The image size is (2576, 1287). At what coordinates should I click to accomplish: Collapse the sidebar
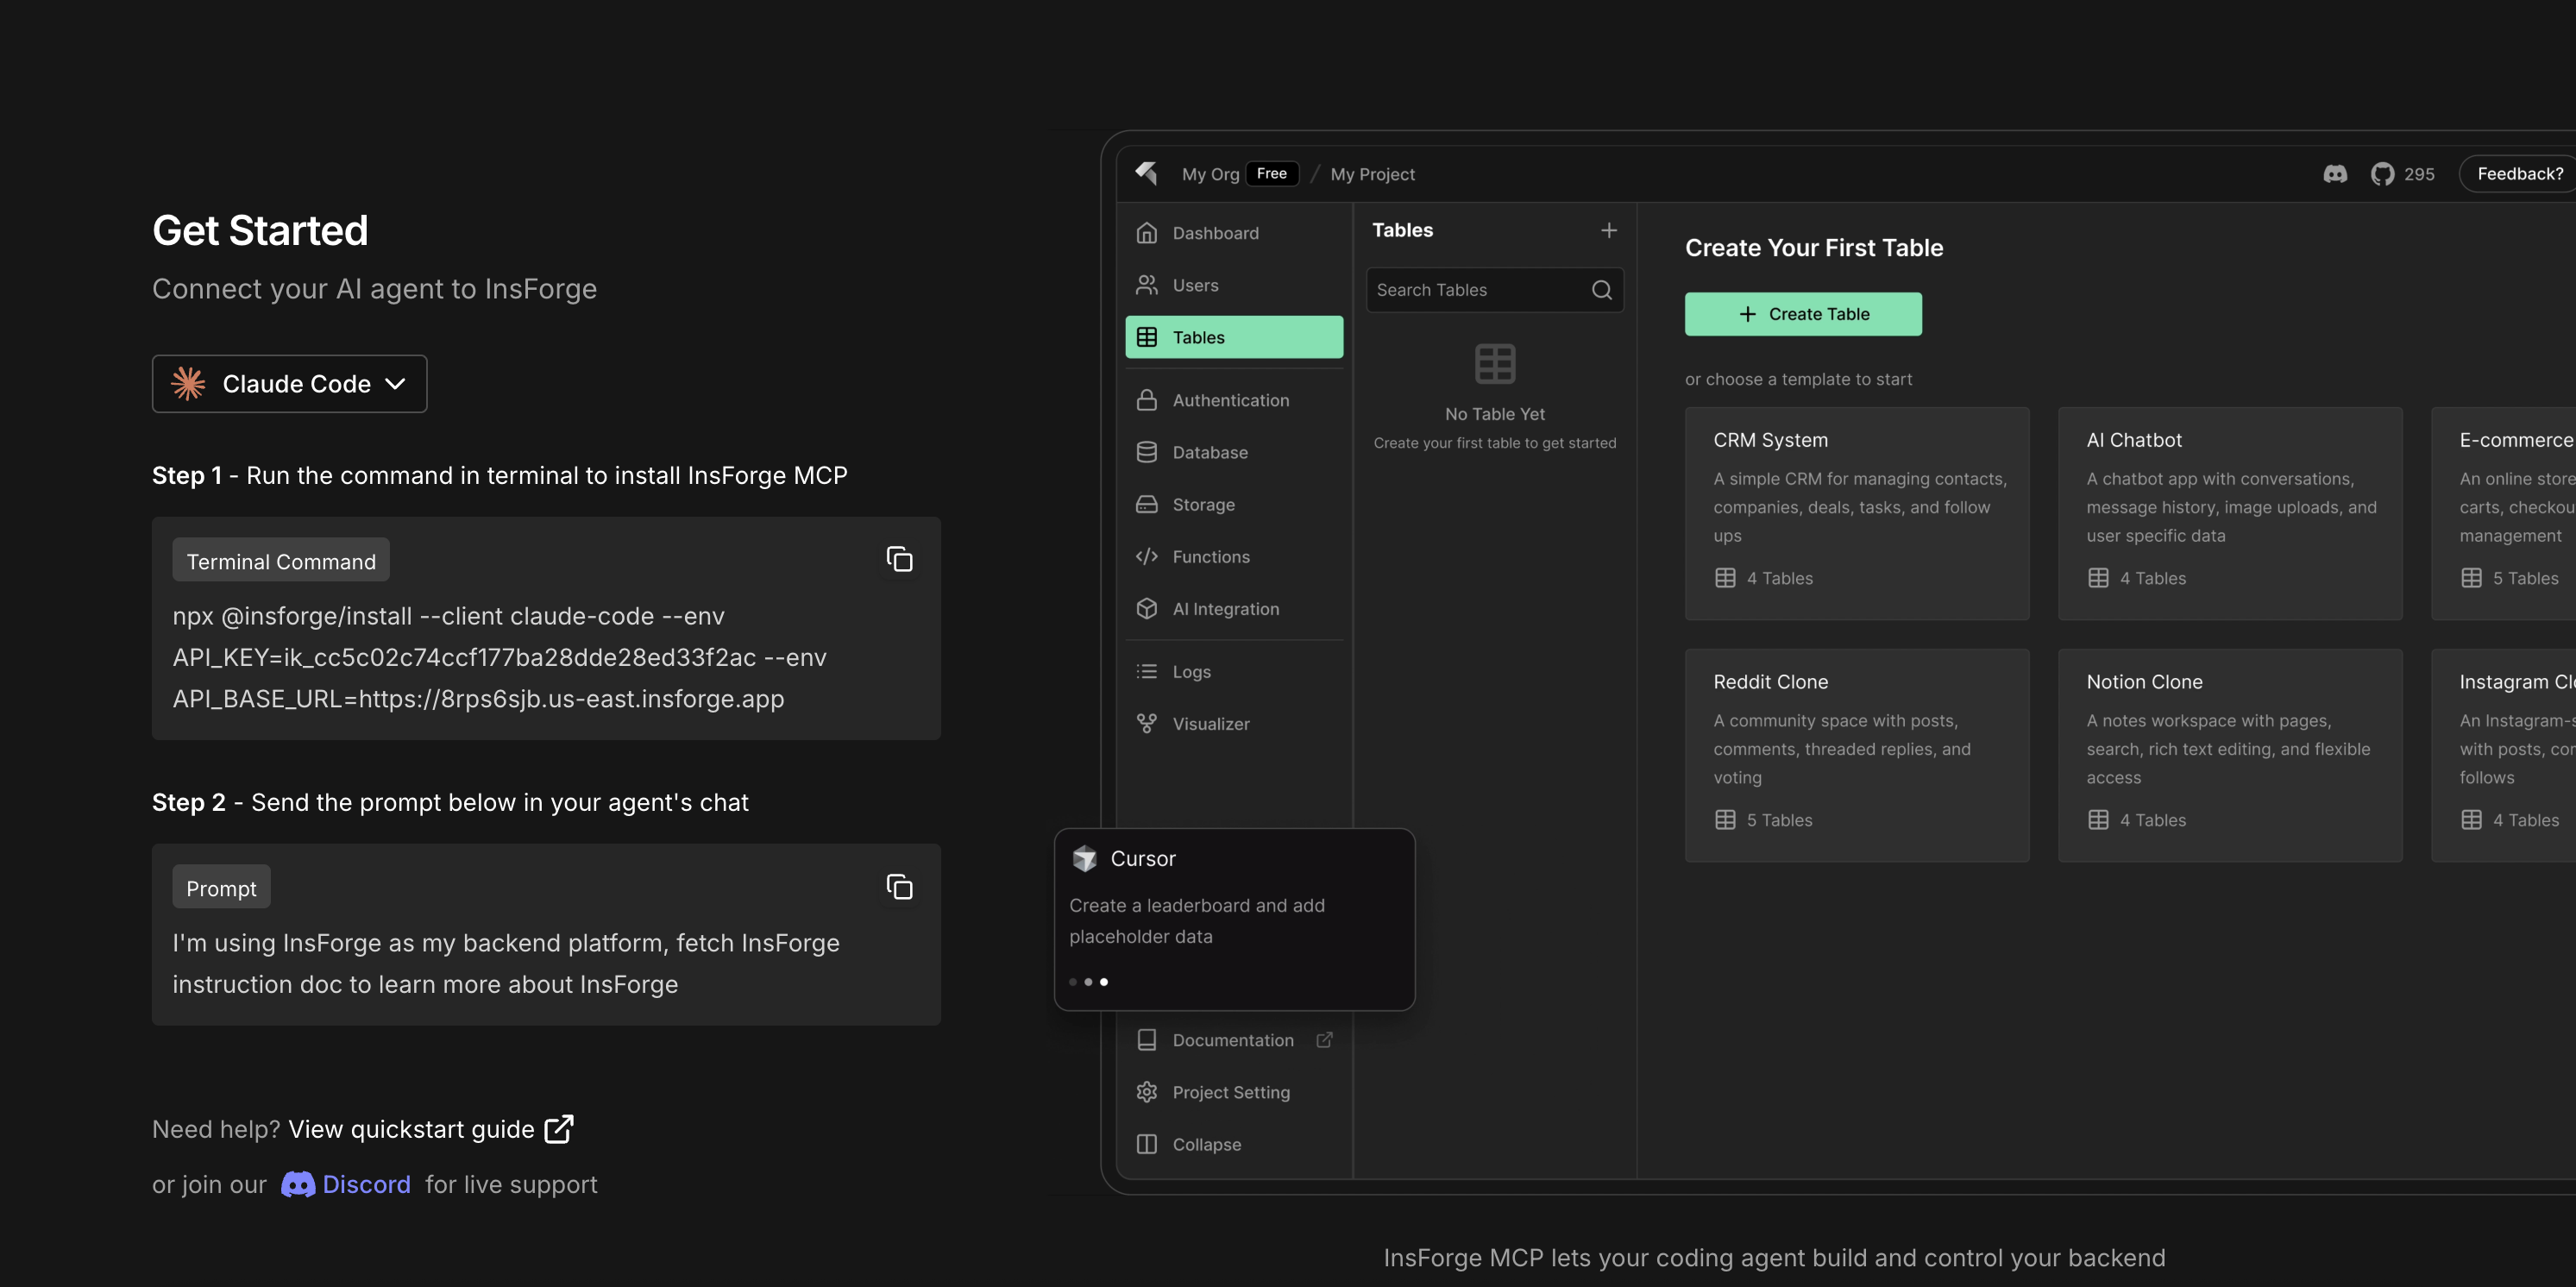point(1206,1144)
